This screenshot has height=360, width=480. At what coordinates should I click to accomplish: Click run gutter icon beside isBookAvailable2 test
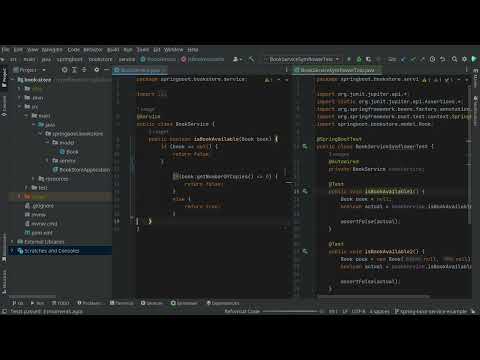[305, 251]
